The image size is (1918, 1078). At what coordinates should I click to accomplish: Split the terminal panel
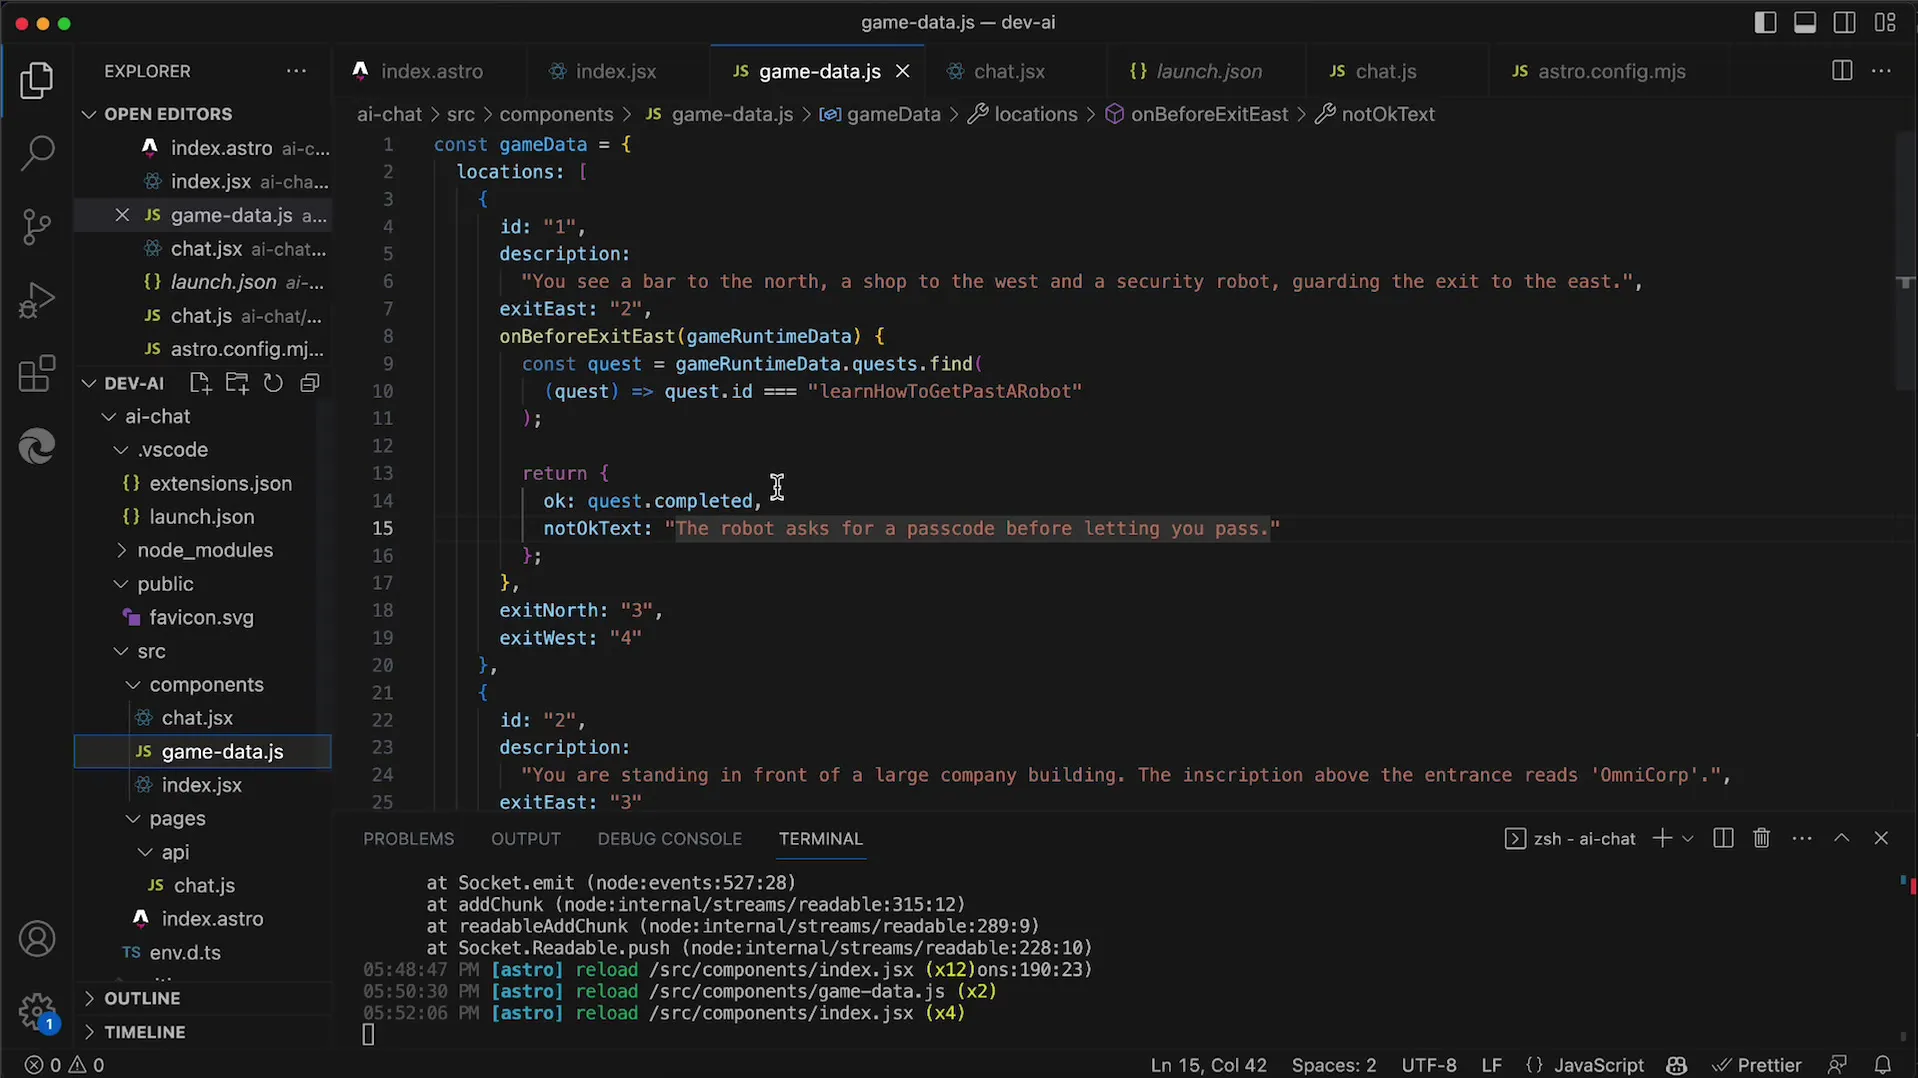(1723, 838)
